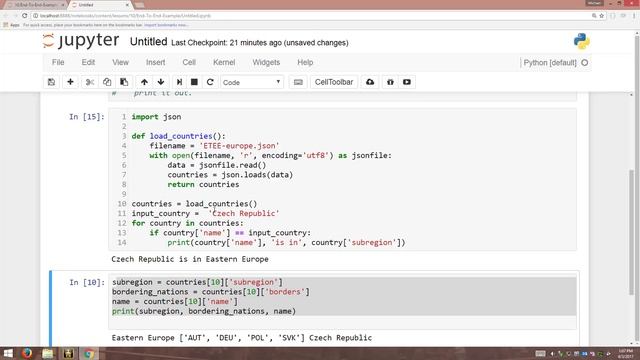Click the save and checkpoint icon
Image resolution: width=640 pixels, height=360 pixels.
(x=51, y=82)
